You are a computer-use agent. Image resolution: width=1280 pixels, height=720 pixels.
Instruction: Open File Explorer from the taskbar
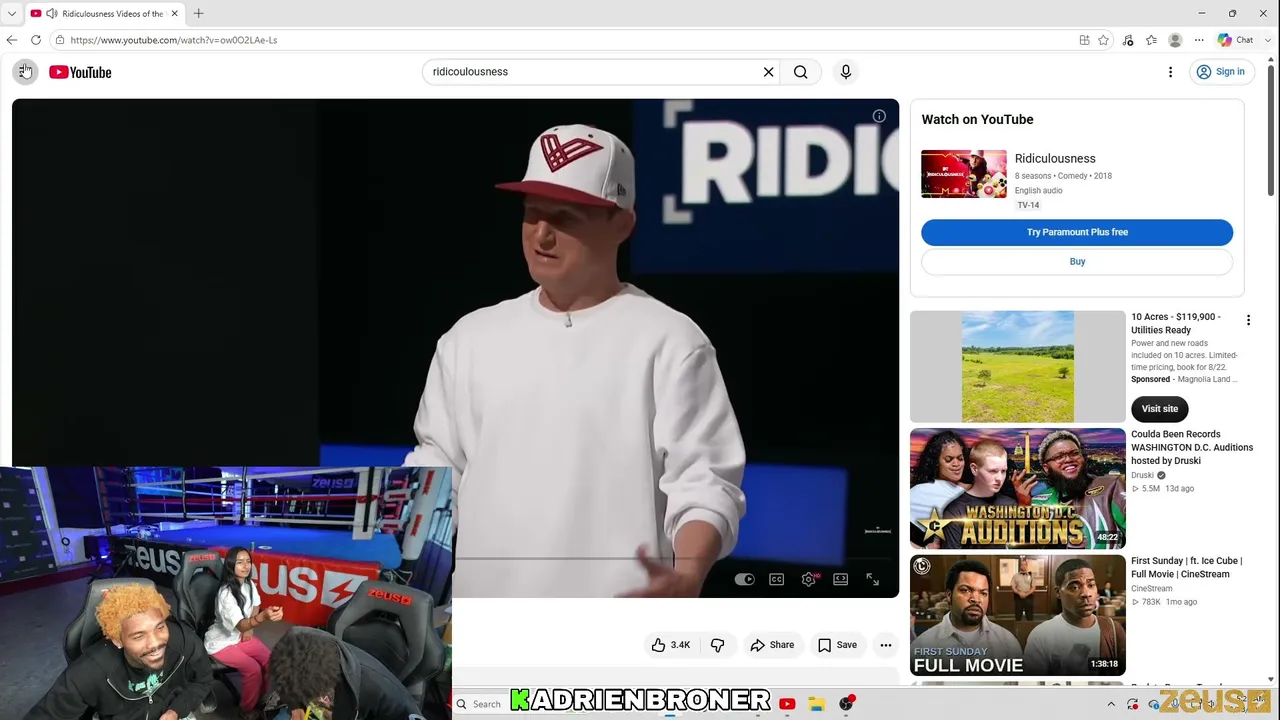pos(816,704)
